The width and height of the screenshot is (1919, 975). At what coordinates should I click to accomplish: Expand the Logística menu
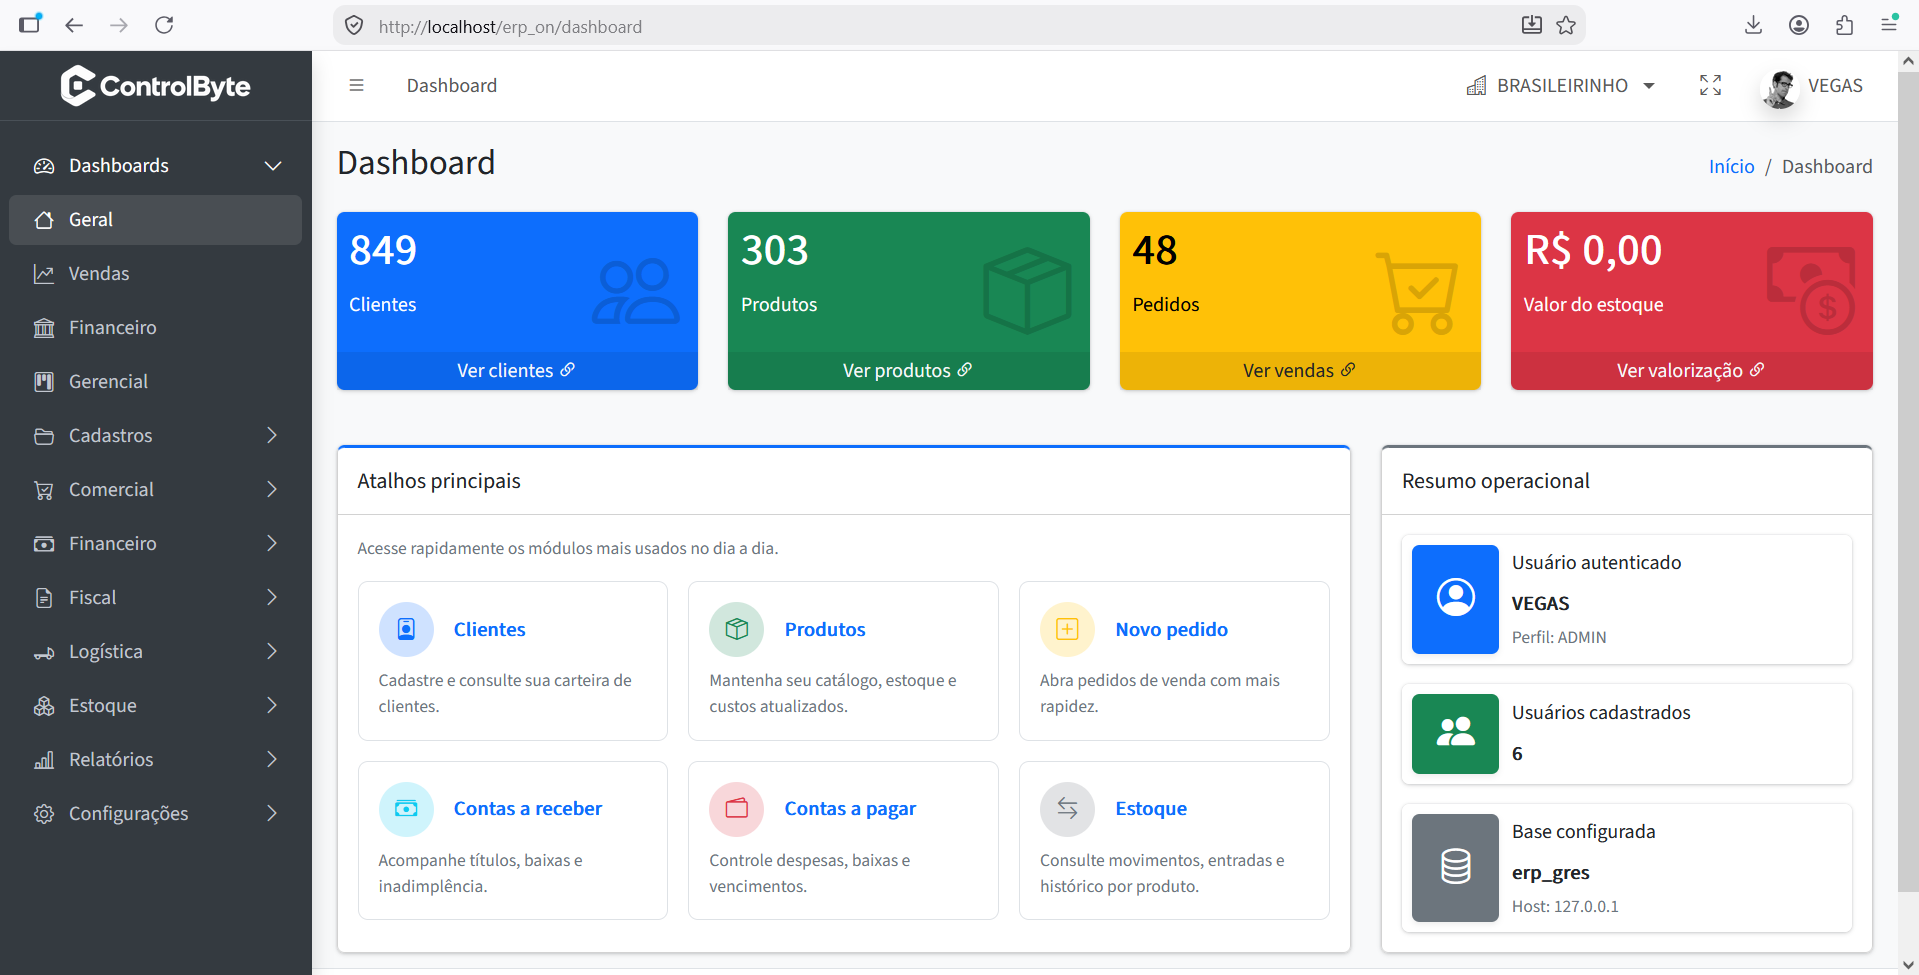click(155, 652)
